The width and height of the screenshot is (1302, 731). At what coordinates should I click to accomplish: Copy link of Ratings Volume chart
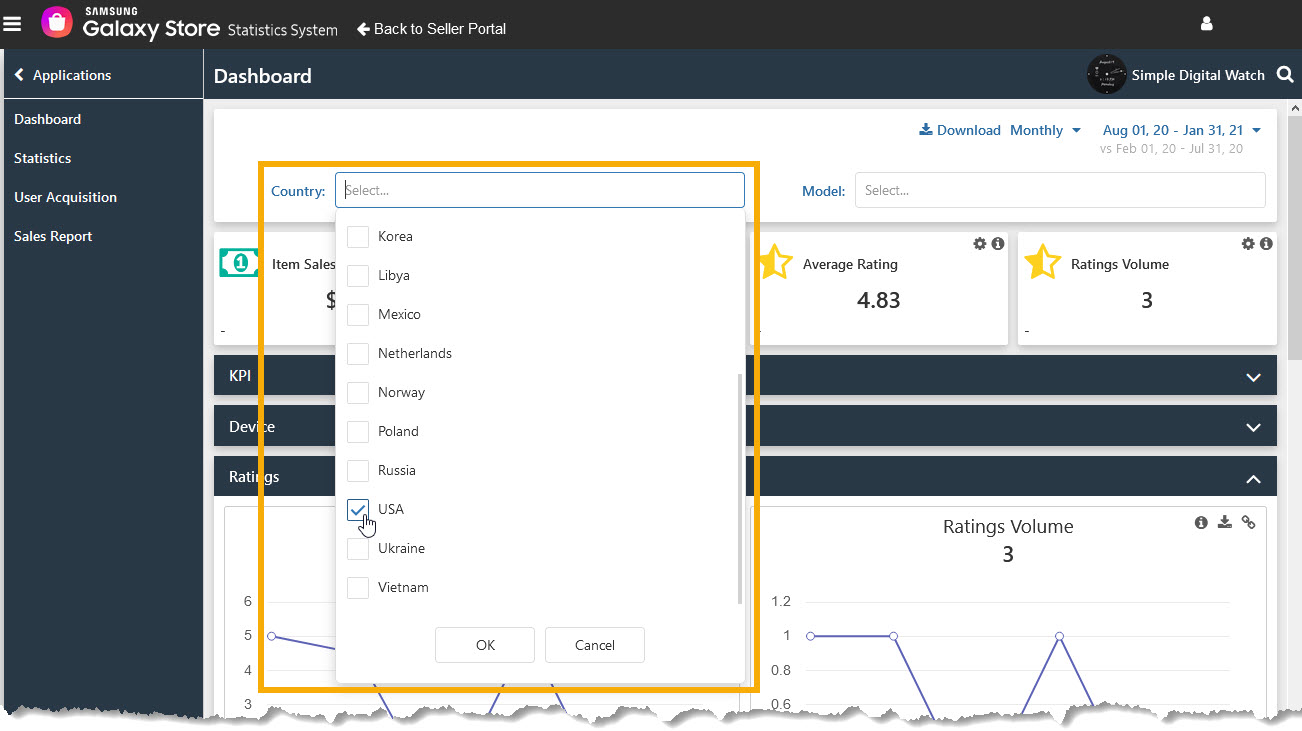pos(1248,522)
